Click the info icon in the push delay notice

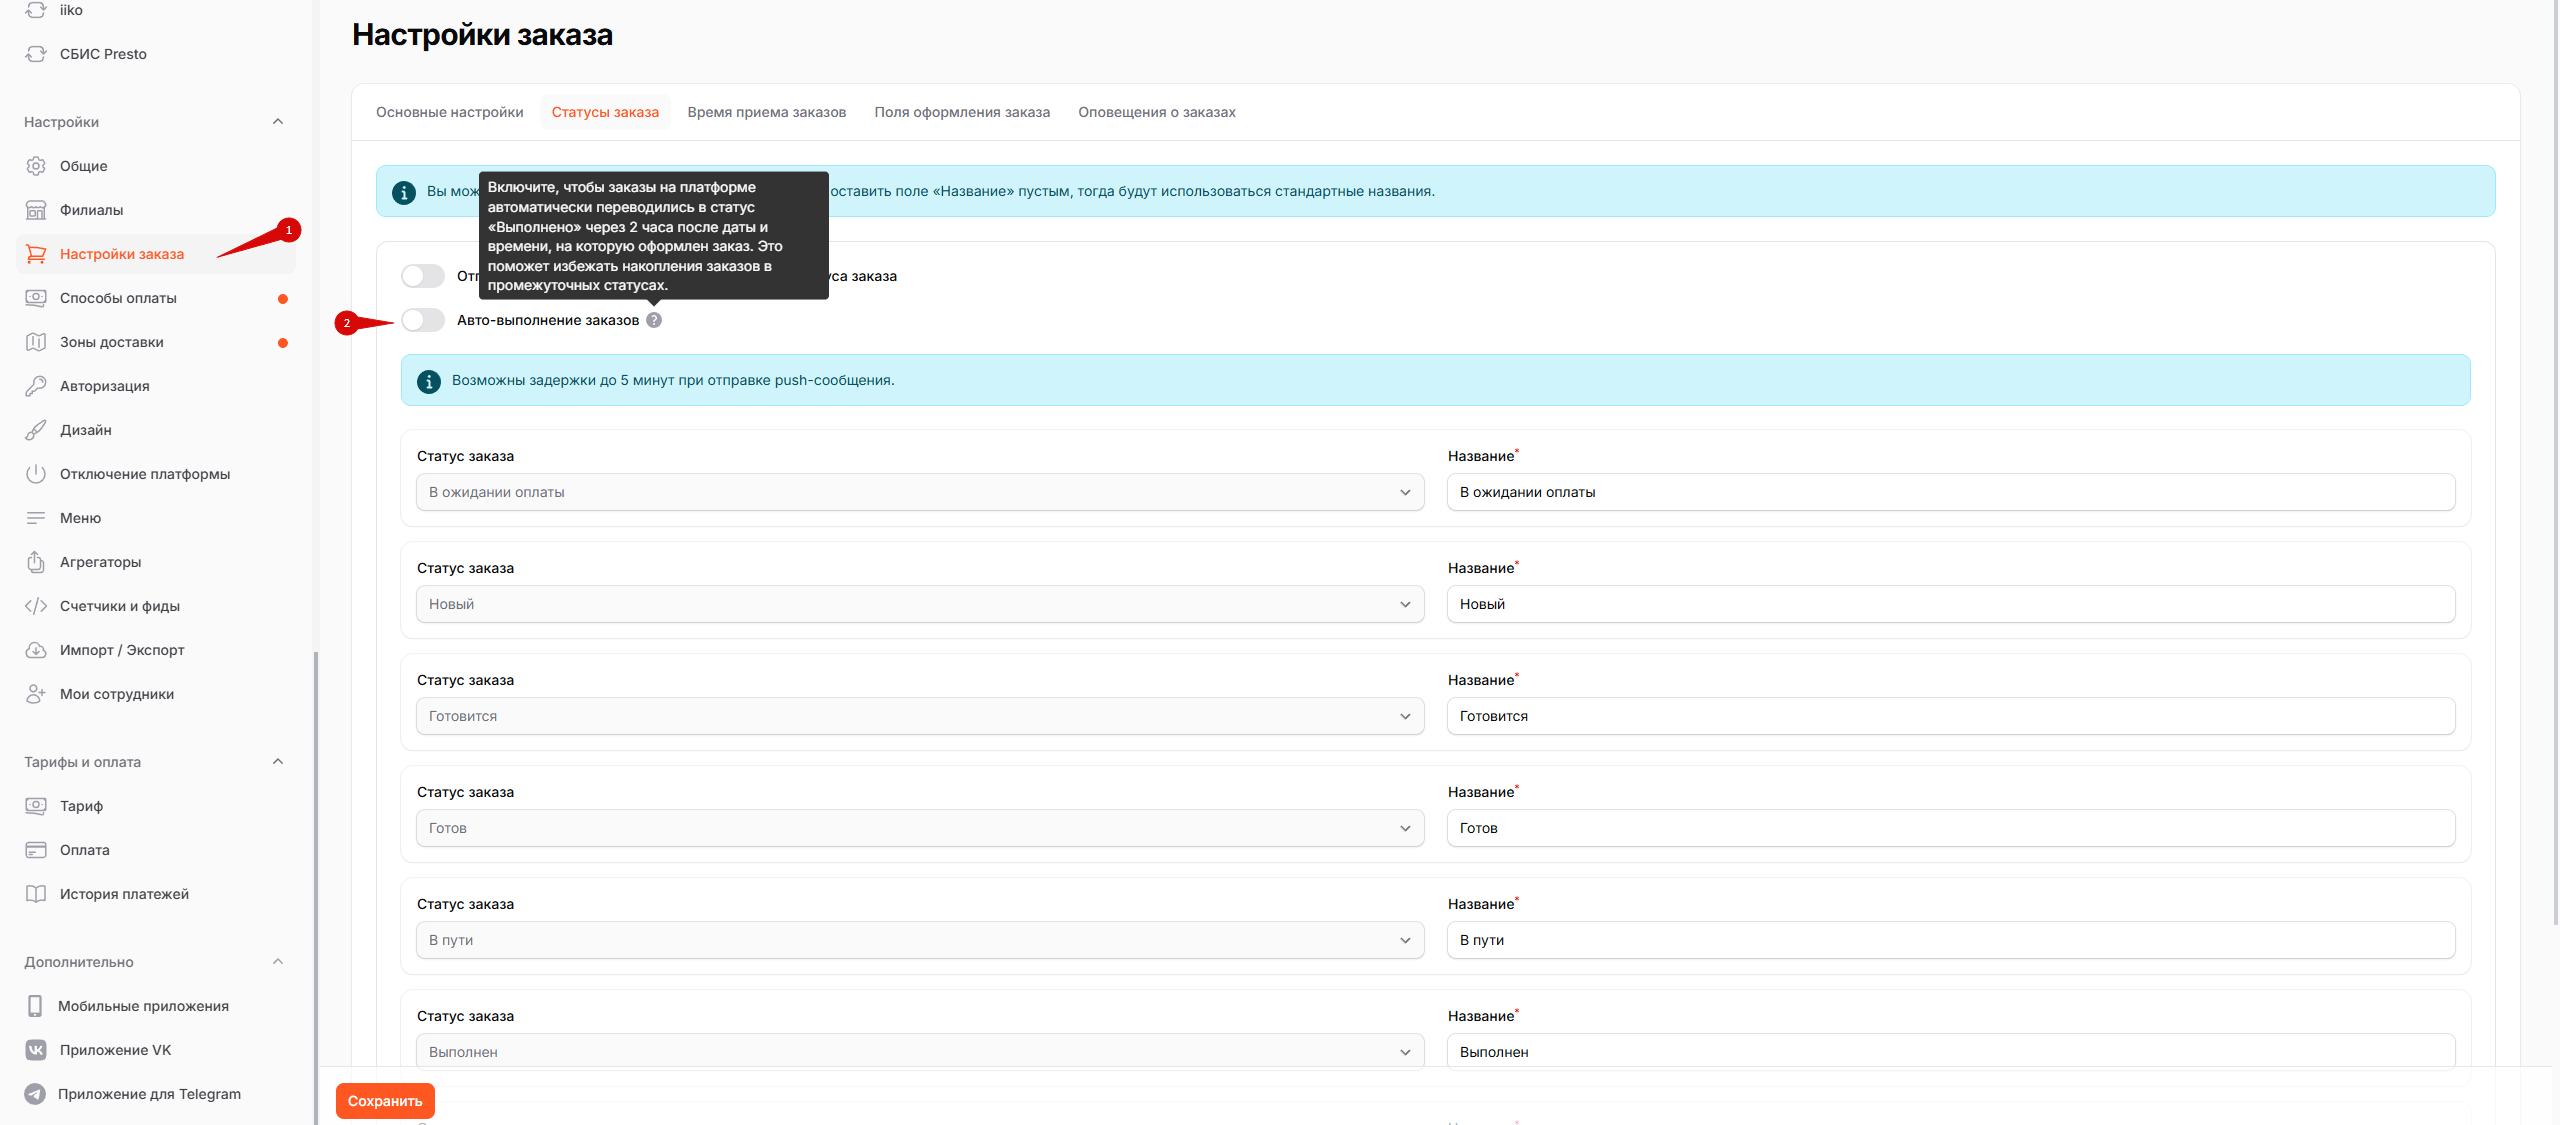point(429,381)
